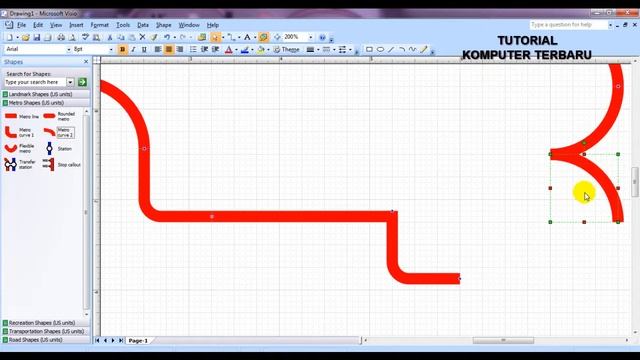The height and width of the screenshot is (360, 640).
Task: Open the New drawing dropdown arrow
Action: pyautogui.click(x=17, y=38)
